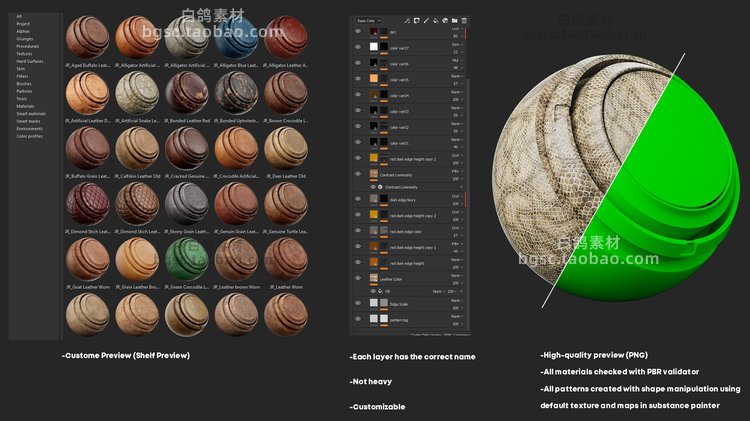The width and height of the screenshot is (750, 421).
Task: Open the Base Color channel dropdown
Action: 368,21
